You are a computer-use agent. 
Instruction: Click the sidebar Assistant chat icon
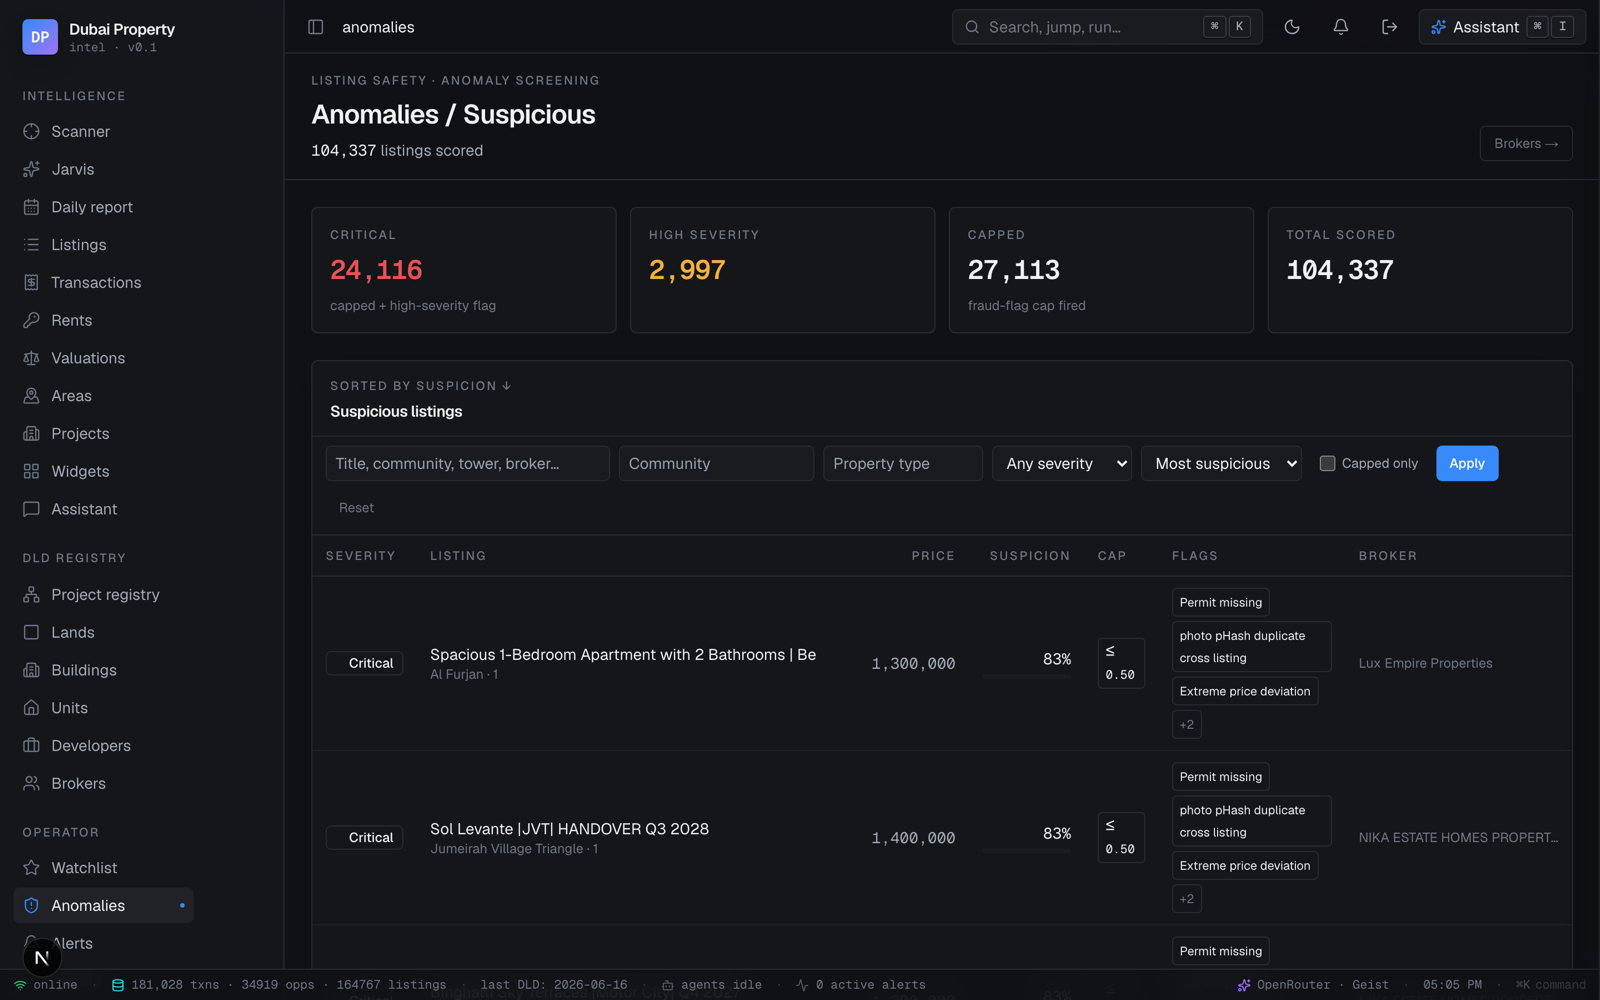click(31, 509)
